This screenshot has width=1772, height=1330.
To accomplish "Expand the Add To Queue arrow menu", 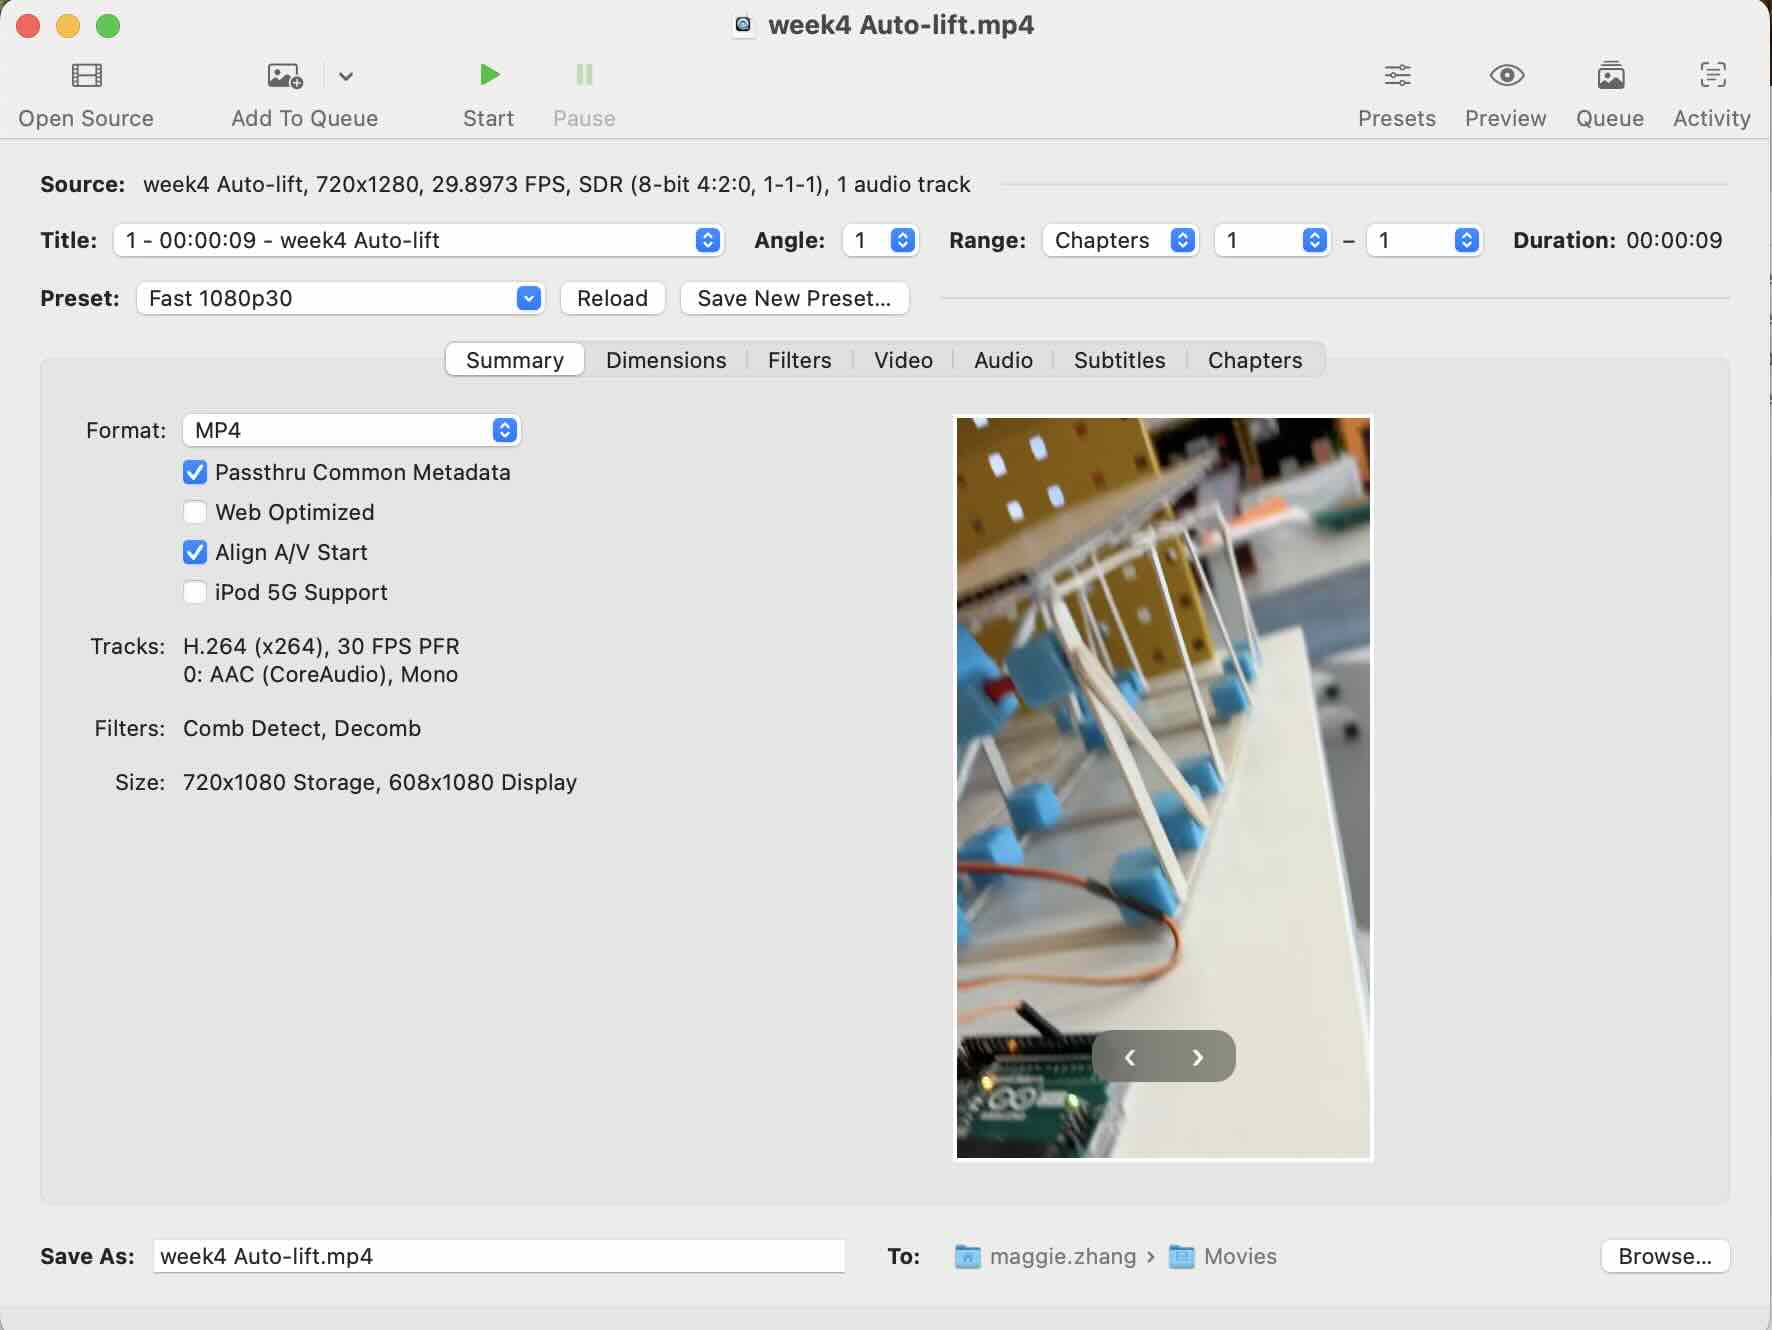I will tap(346, 76).
